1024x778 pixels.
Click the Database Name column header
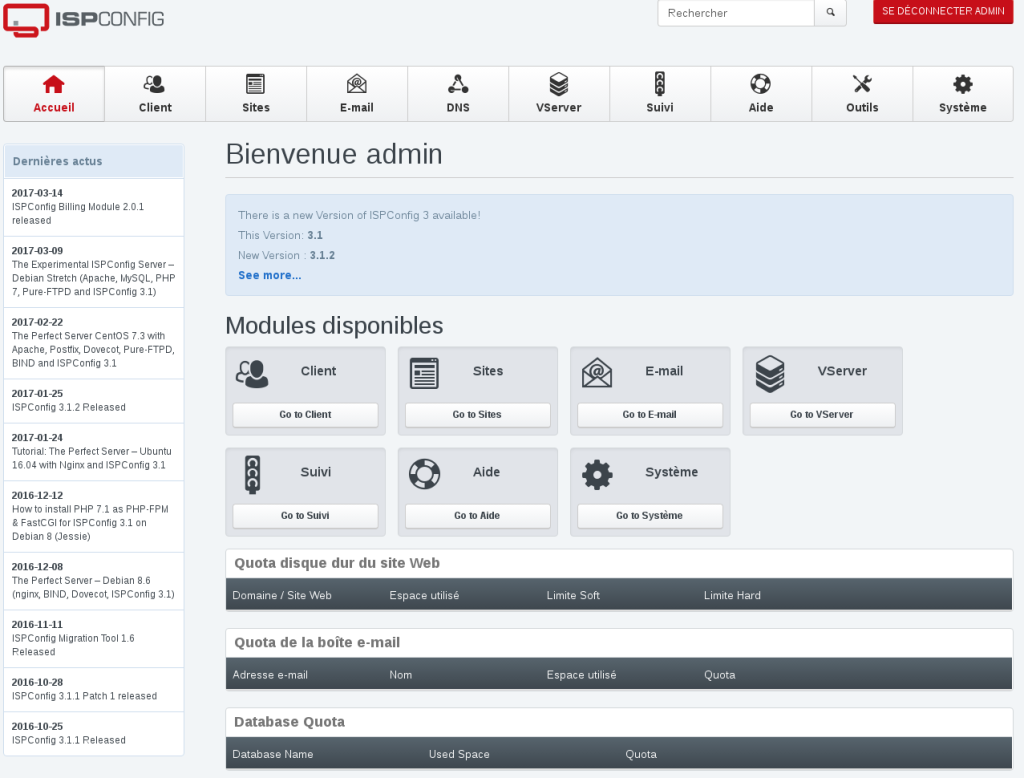click(273, 754)
